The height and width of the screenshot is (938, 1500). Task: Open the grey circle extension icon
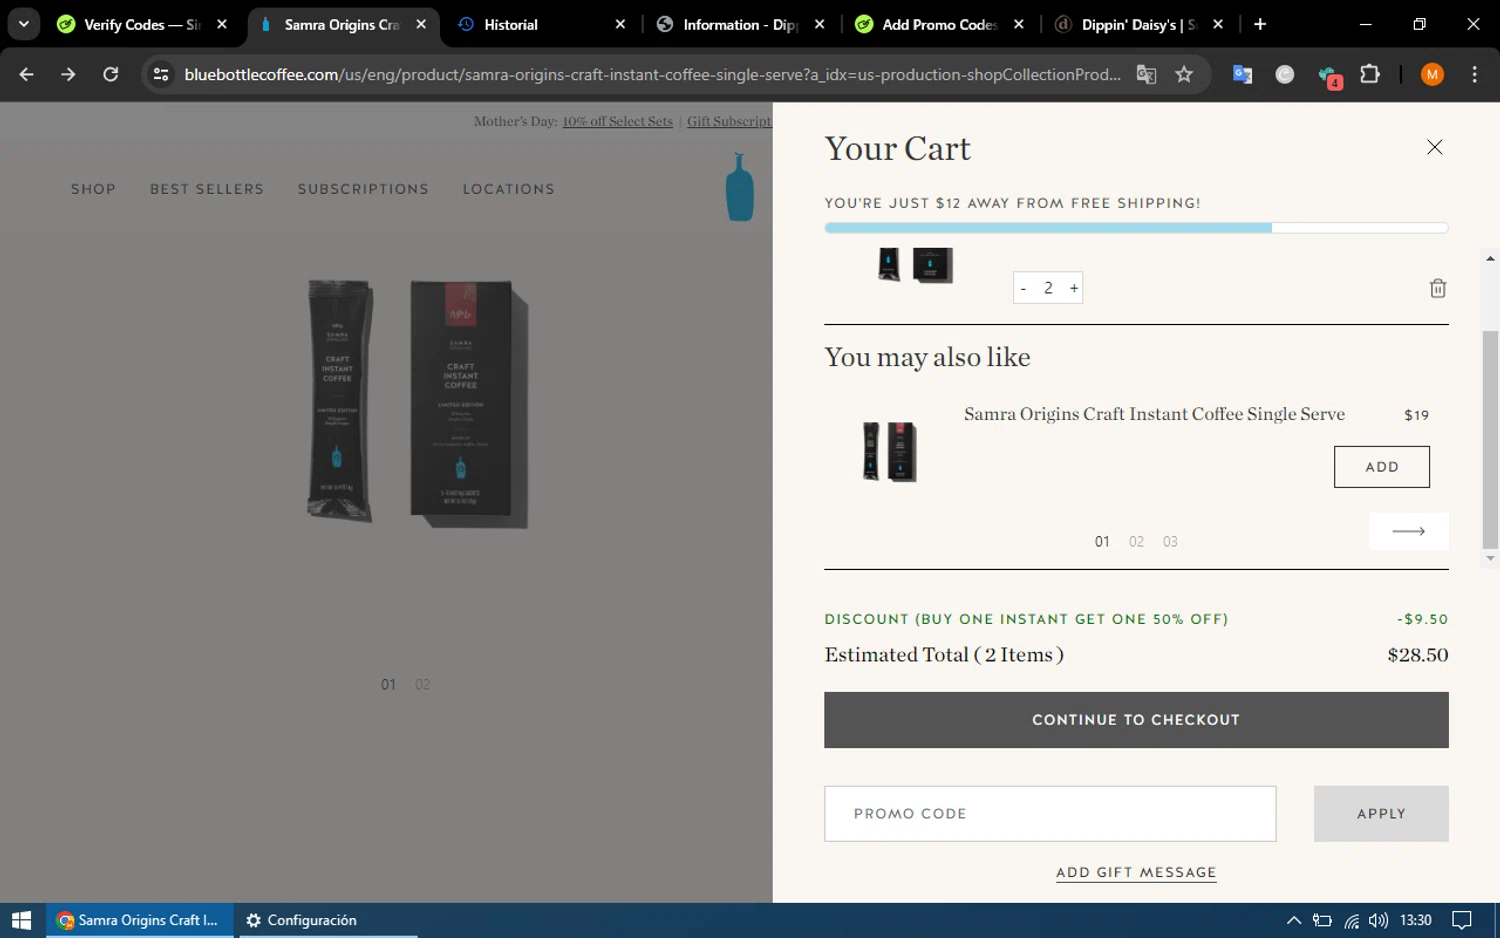coord(1285,74)
